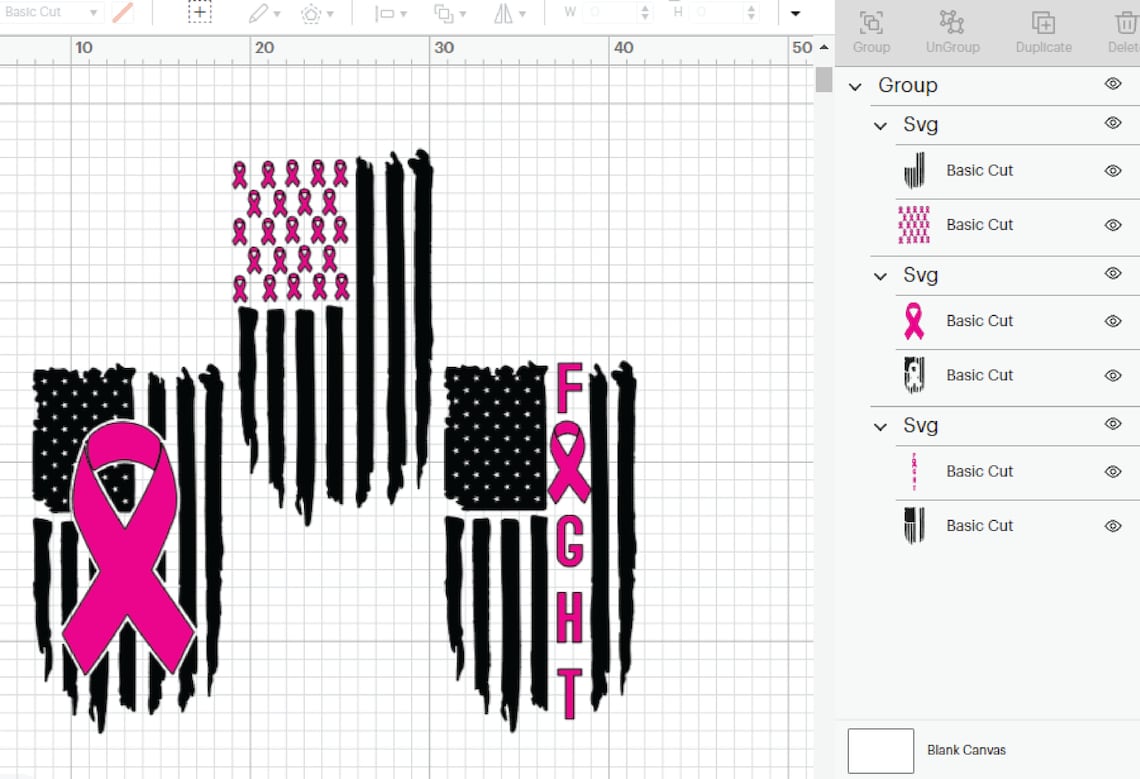Hide the ribbon Basic Cut layer
Viewport: 1140px width, 779px height.
(1112, 321)
